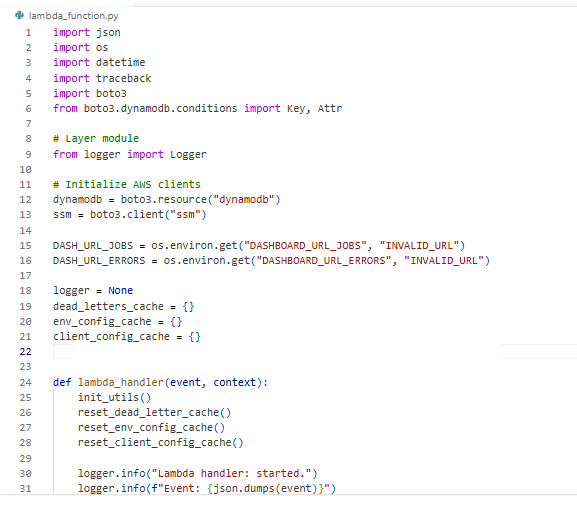Click the string "dynamodb" on line 12
Image resolution: width=577 pixels, height=510 pixels.
pos(244,199)
